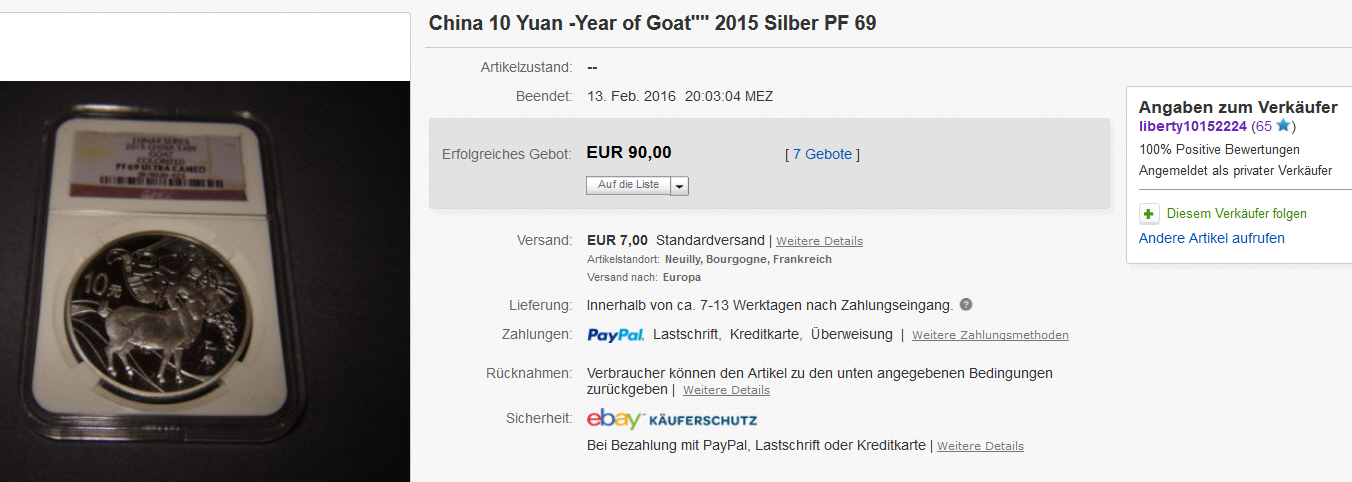
Task: Click the PayPal logo under Zahlungen
Action: click(x=614, y=335)
